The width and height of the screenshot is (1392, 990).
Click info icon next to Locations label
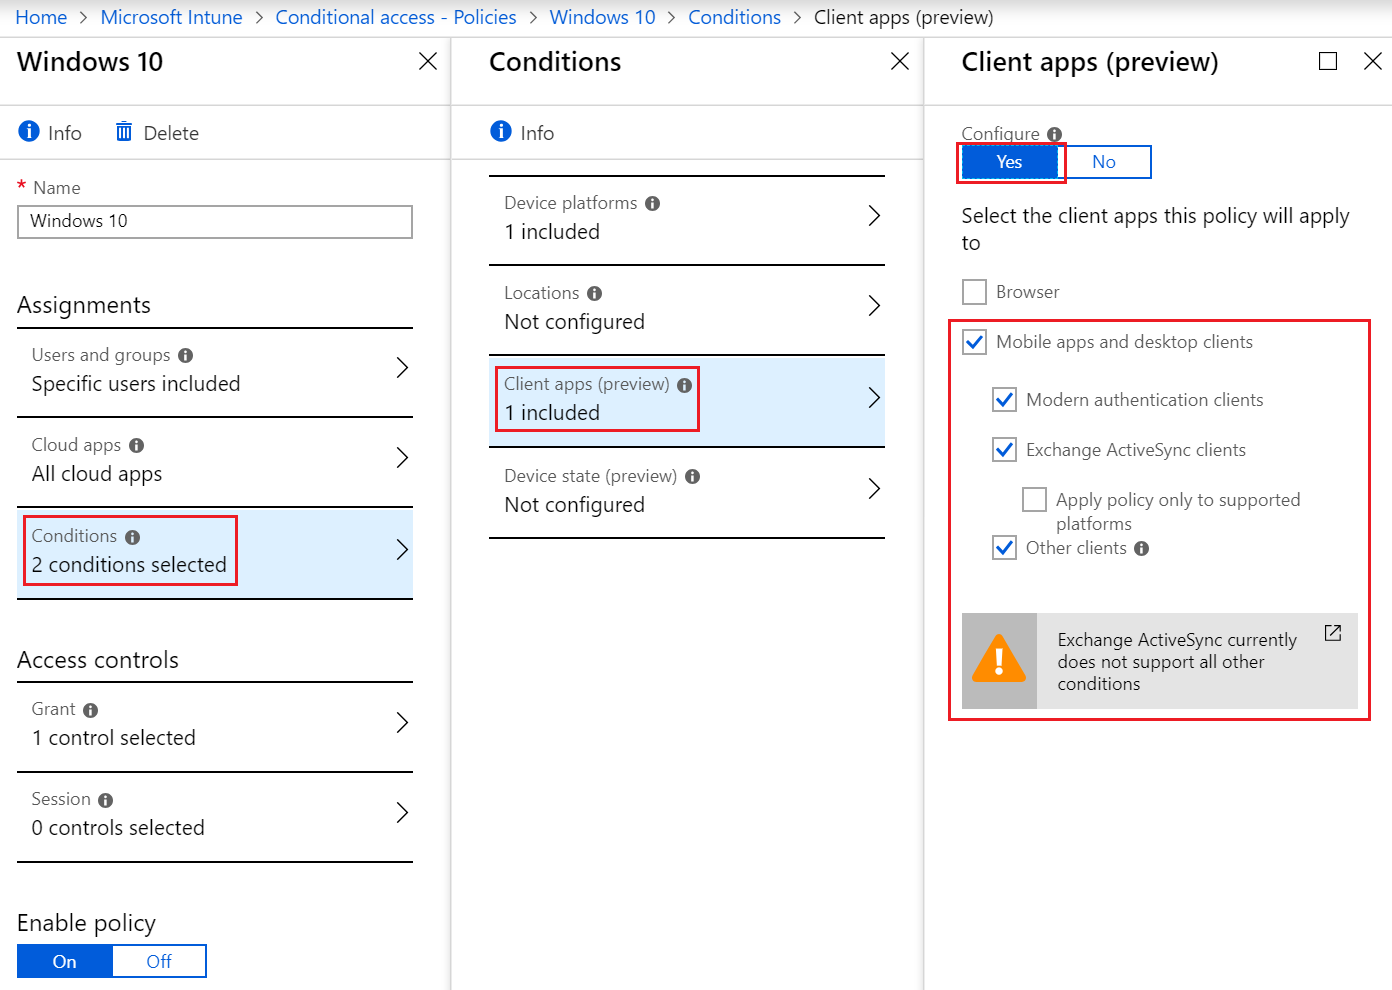click(595, 293)
